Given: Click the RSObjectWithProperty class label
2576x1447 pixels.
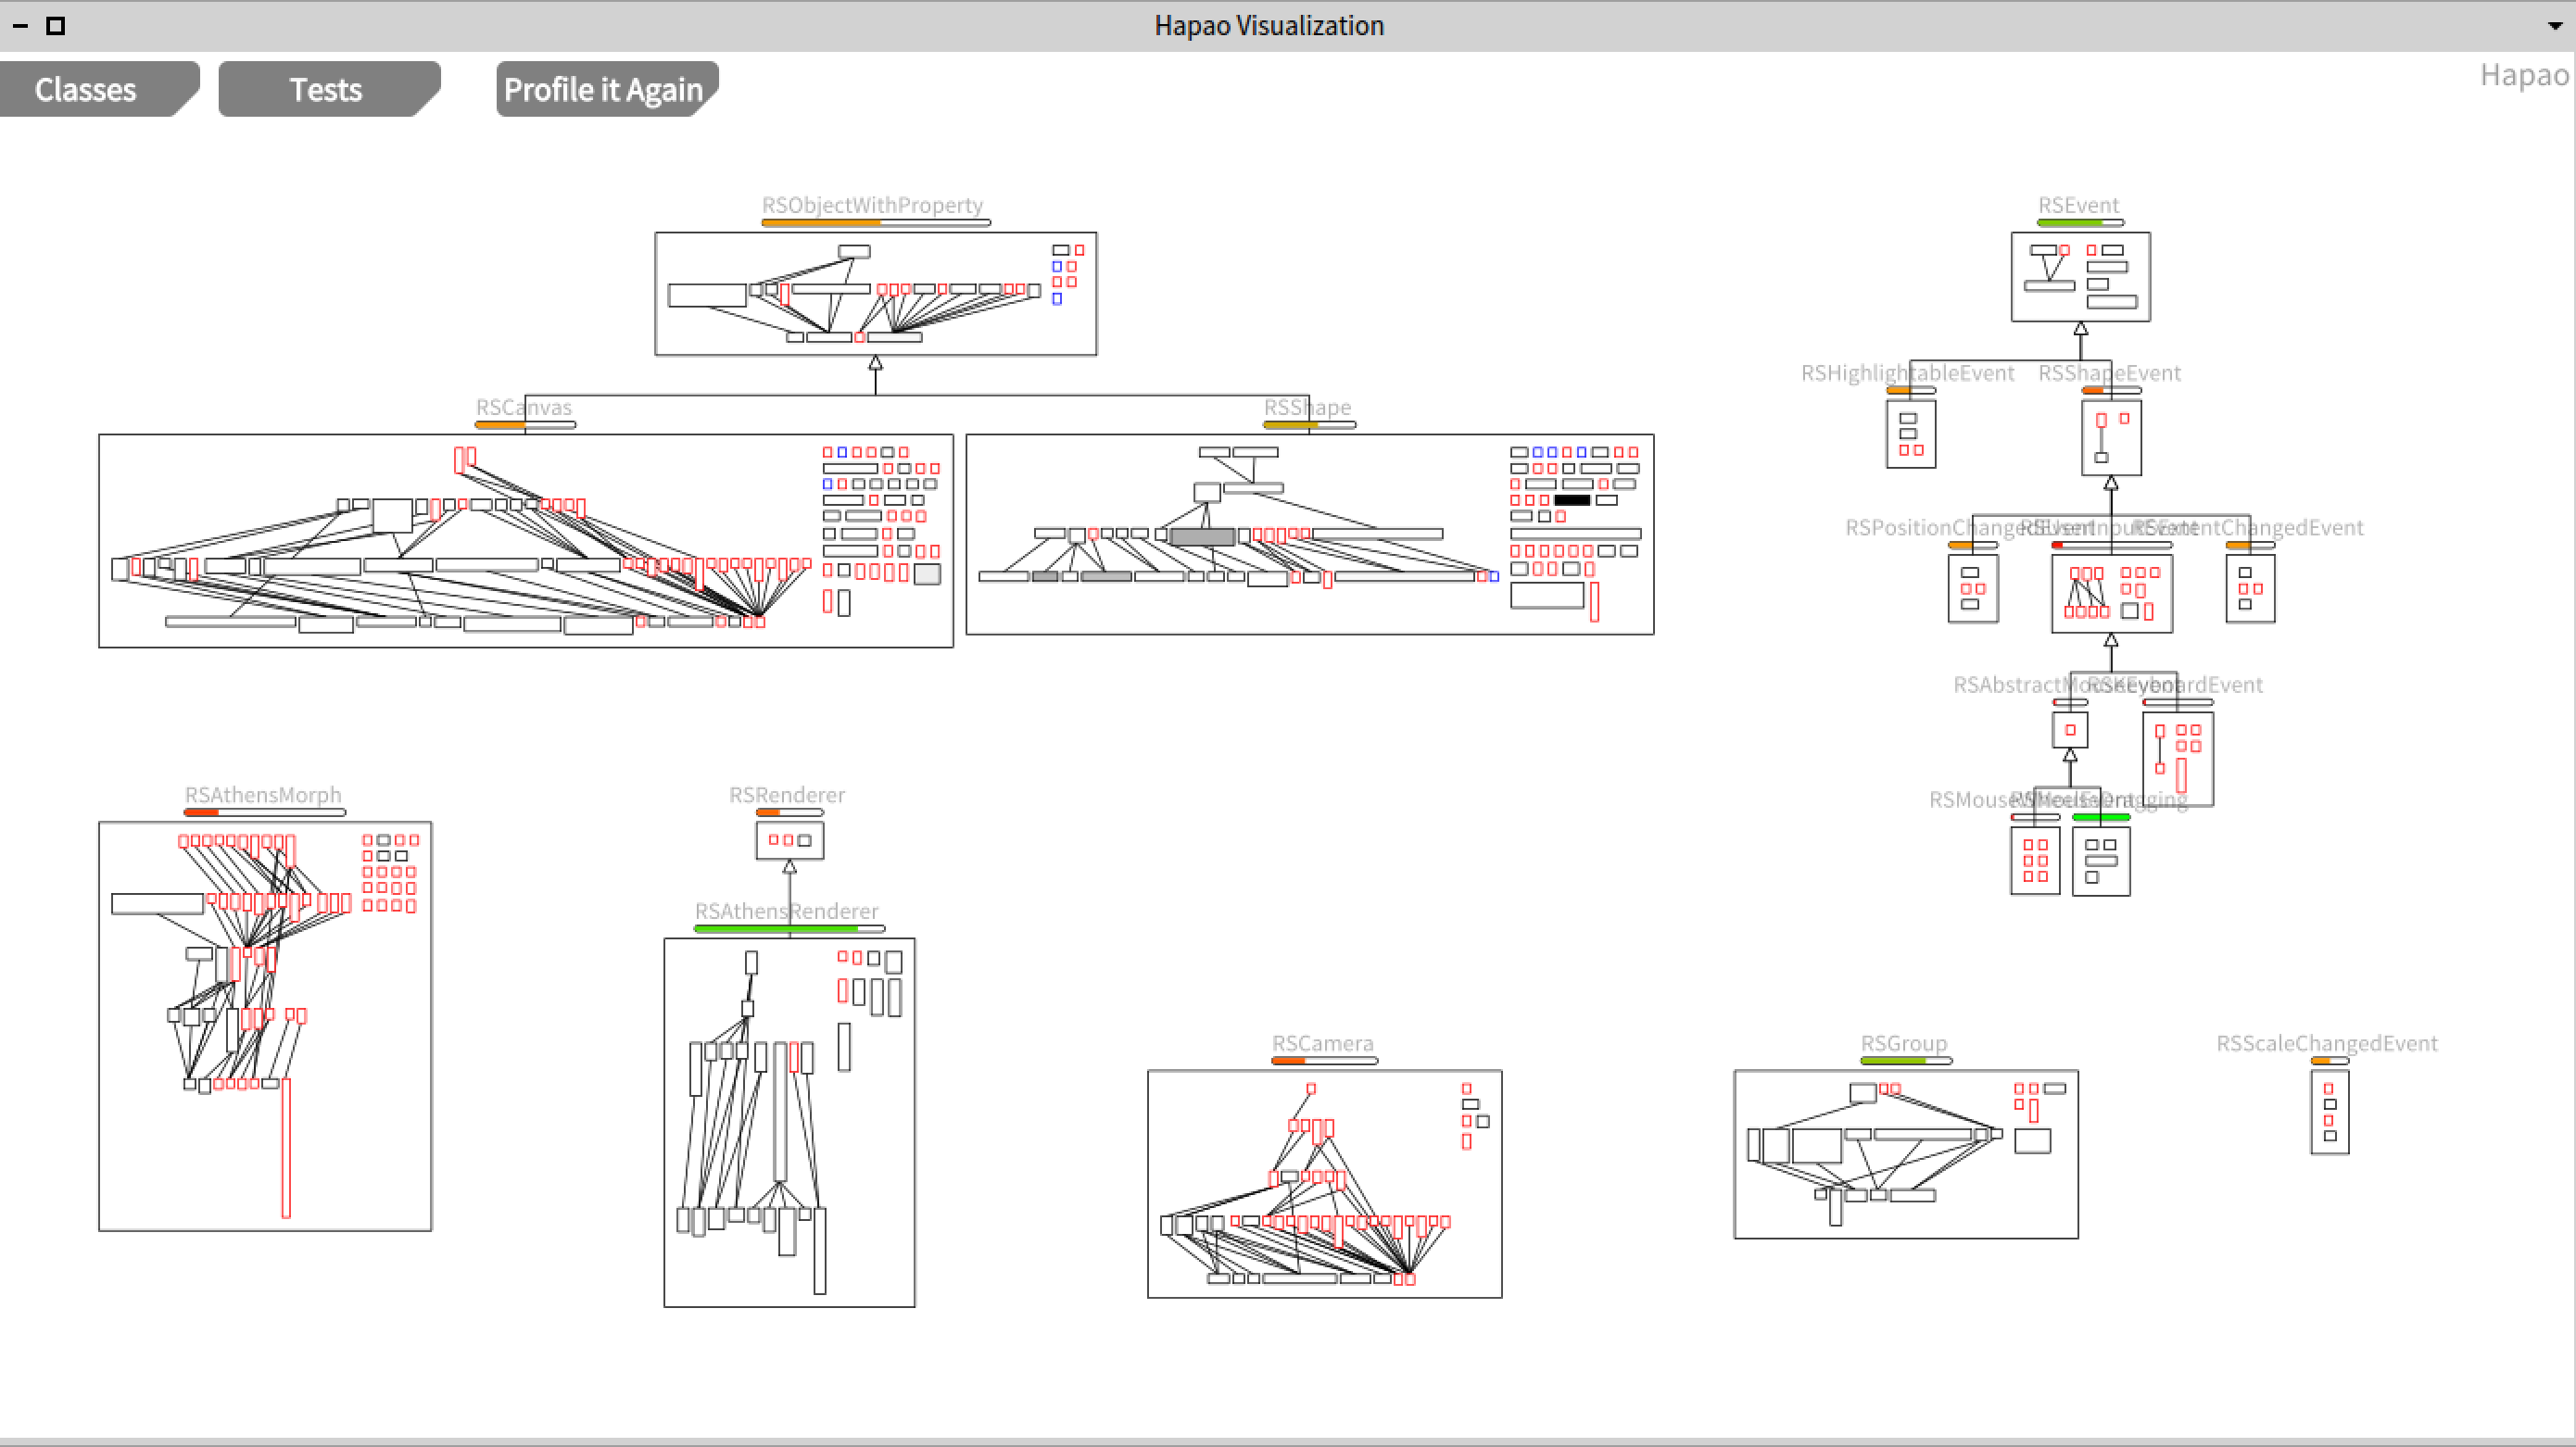Looking at the screenshot, I should coord(872,205).
